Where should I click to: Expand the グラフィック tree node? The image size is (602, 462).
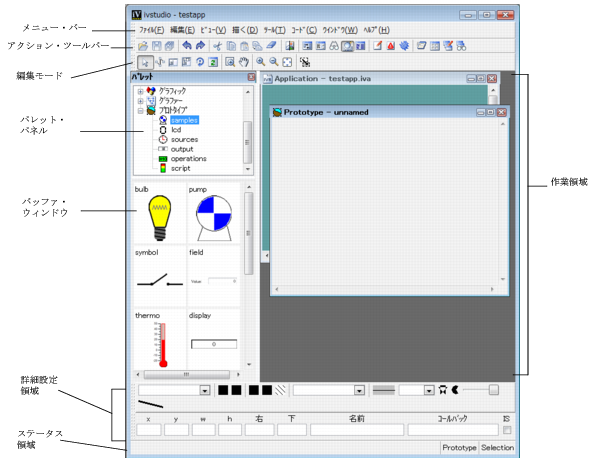pyautogui.click(x=140, y=91)
